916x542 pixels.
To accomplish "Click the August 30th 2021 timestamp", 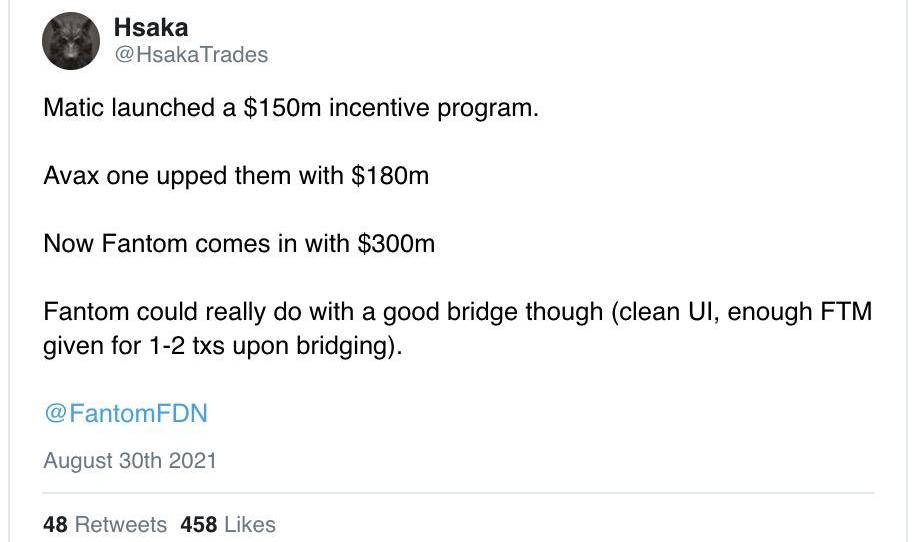I will coord(130,461).
